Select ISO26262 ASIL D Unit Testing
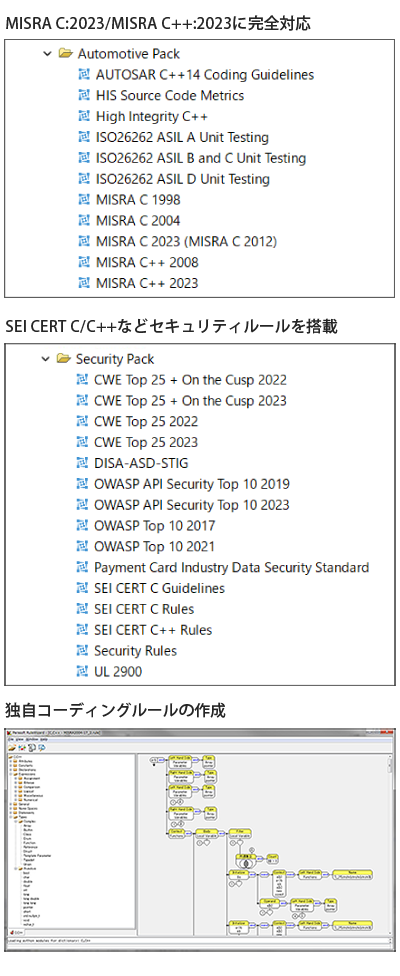Screen dimensions: 400x976 coord(183,179)
